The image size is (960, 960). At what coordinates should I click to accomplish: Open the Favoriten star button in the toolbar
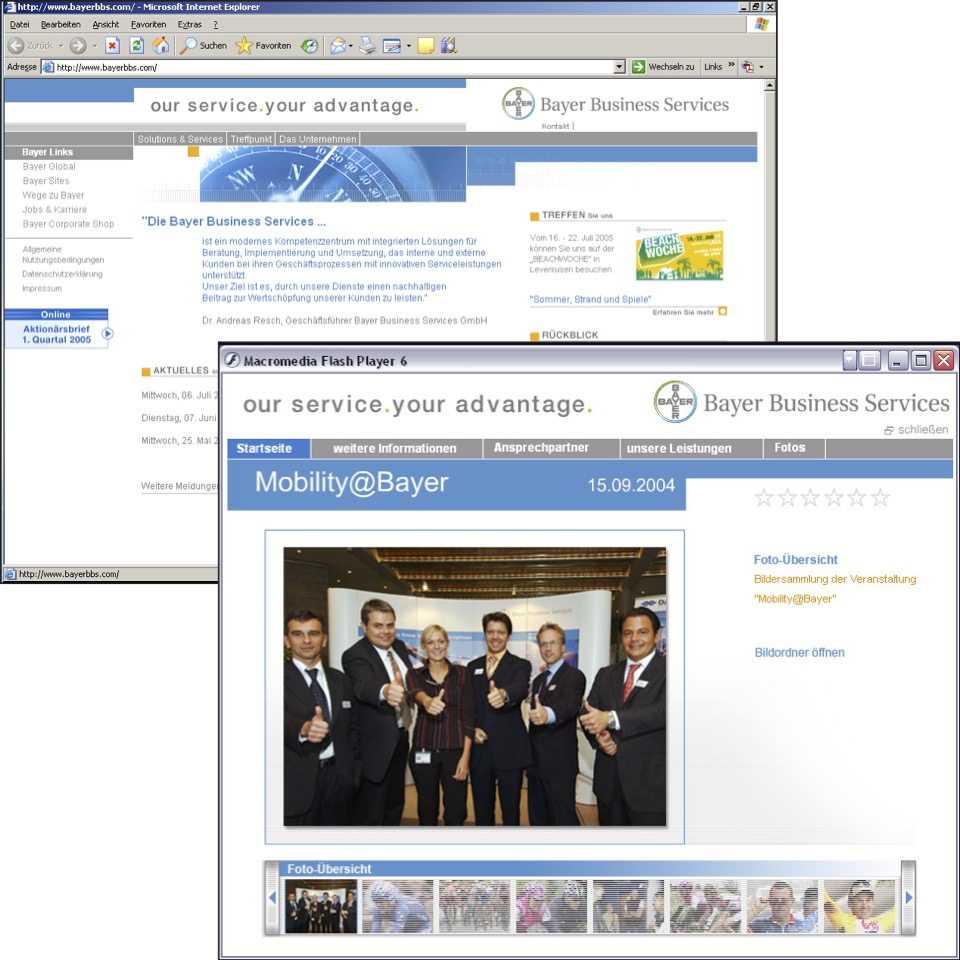[263, 45]
